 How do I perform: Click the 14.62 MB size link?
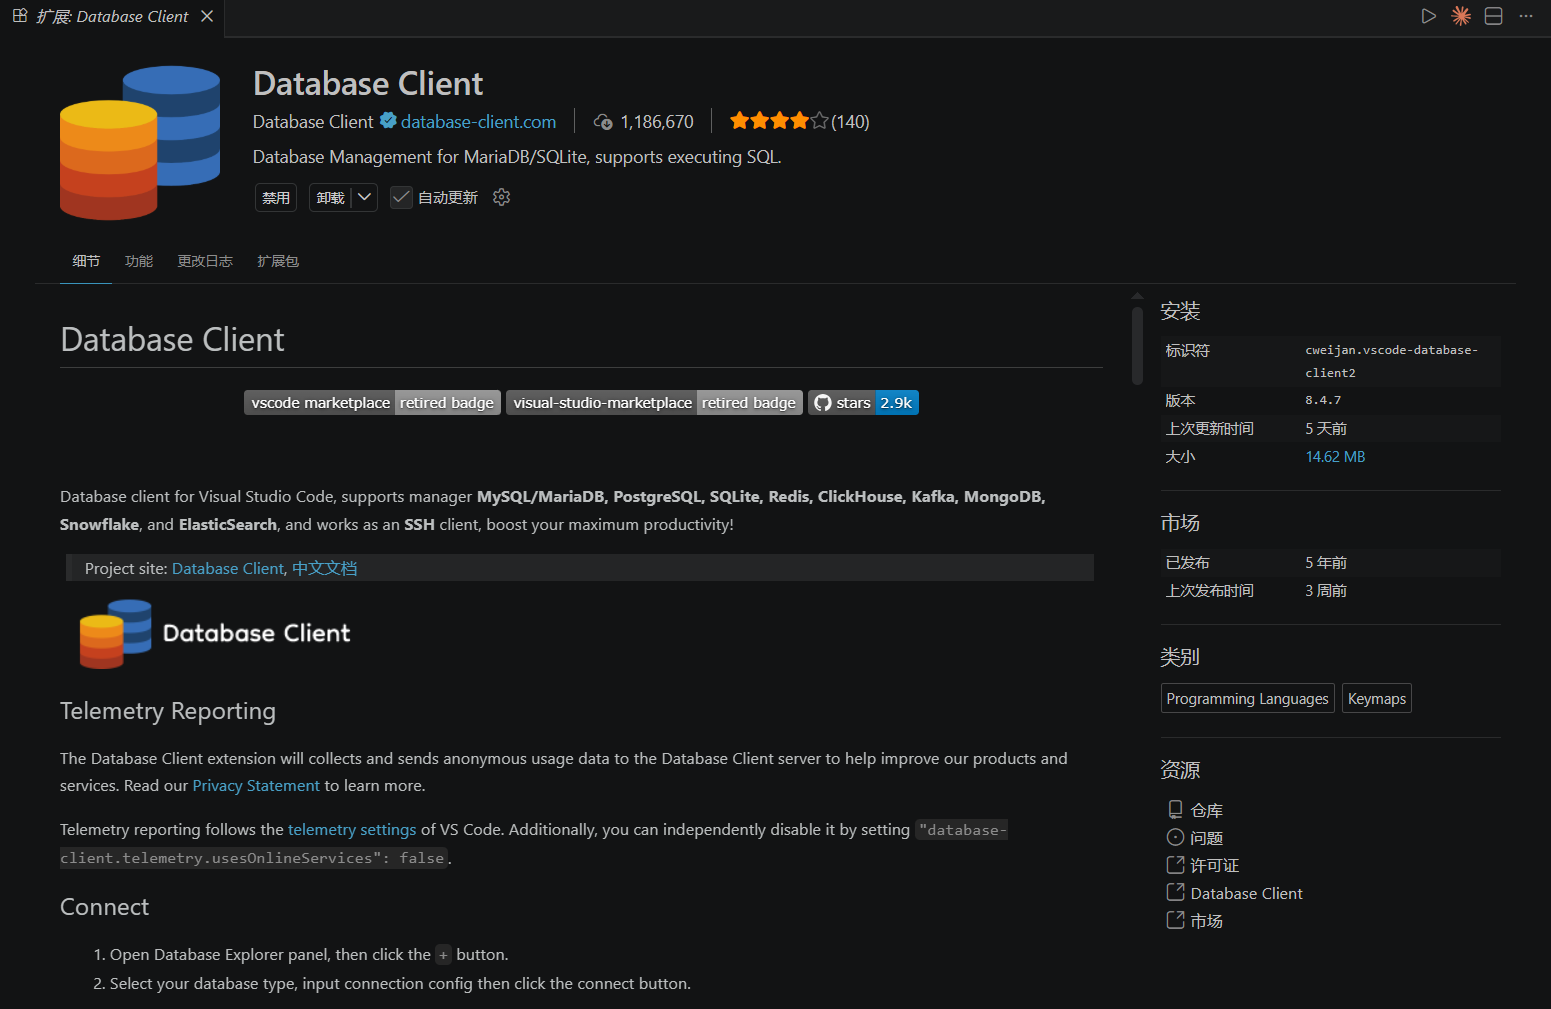[1335, 457]
